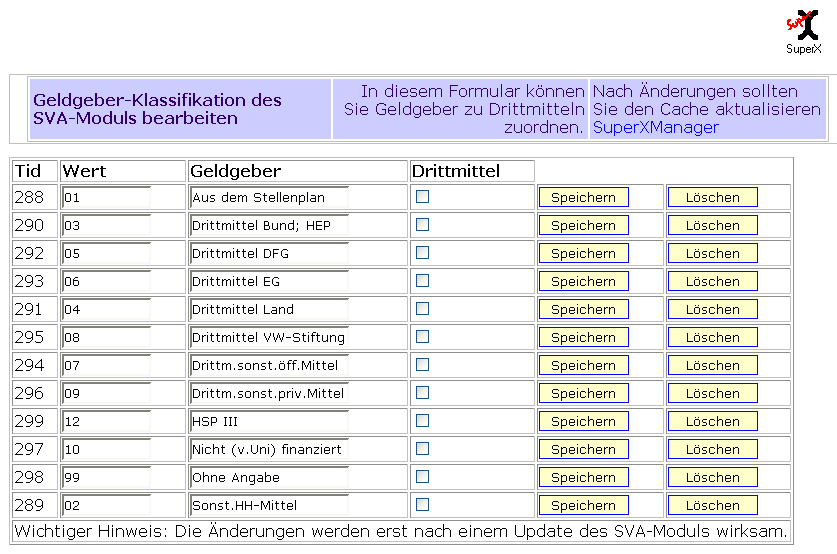Focus Wert field containing 03
837x554 pixels.
pyautogui.click(x=106, y=225)
